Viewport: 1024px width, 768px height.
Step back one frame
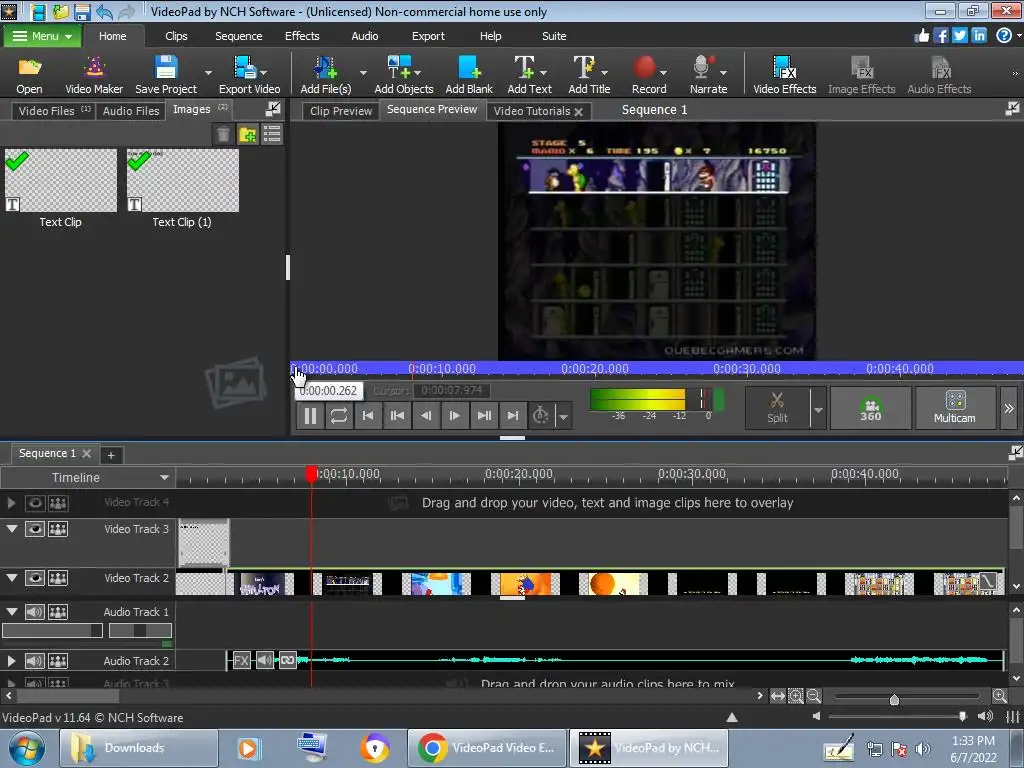click(x=426, y=415)
